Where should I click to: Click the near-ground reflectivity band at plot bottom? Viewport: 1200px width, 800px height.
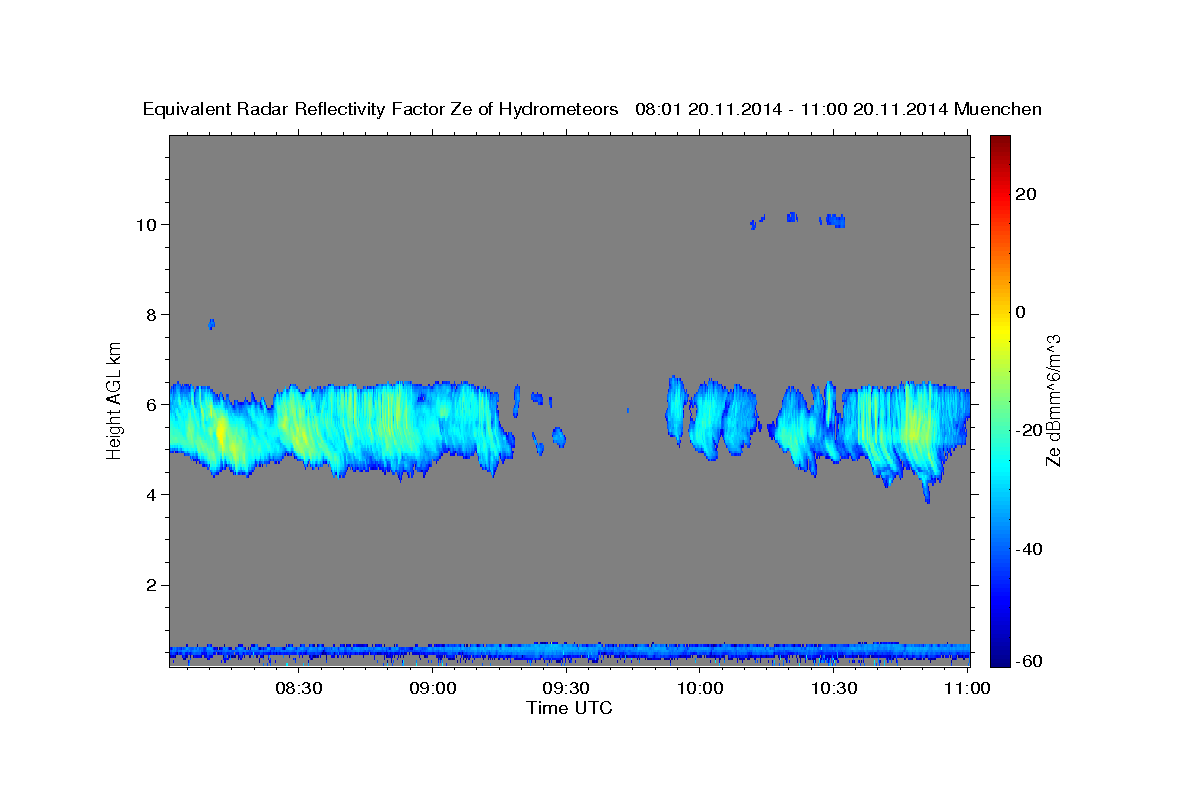[x=570, y=653]
